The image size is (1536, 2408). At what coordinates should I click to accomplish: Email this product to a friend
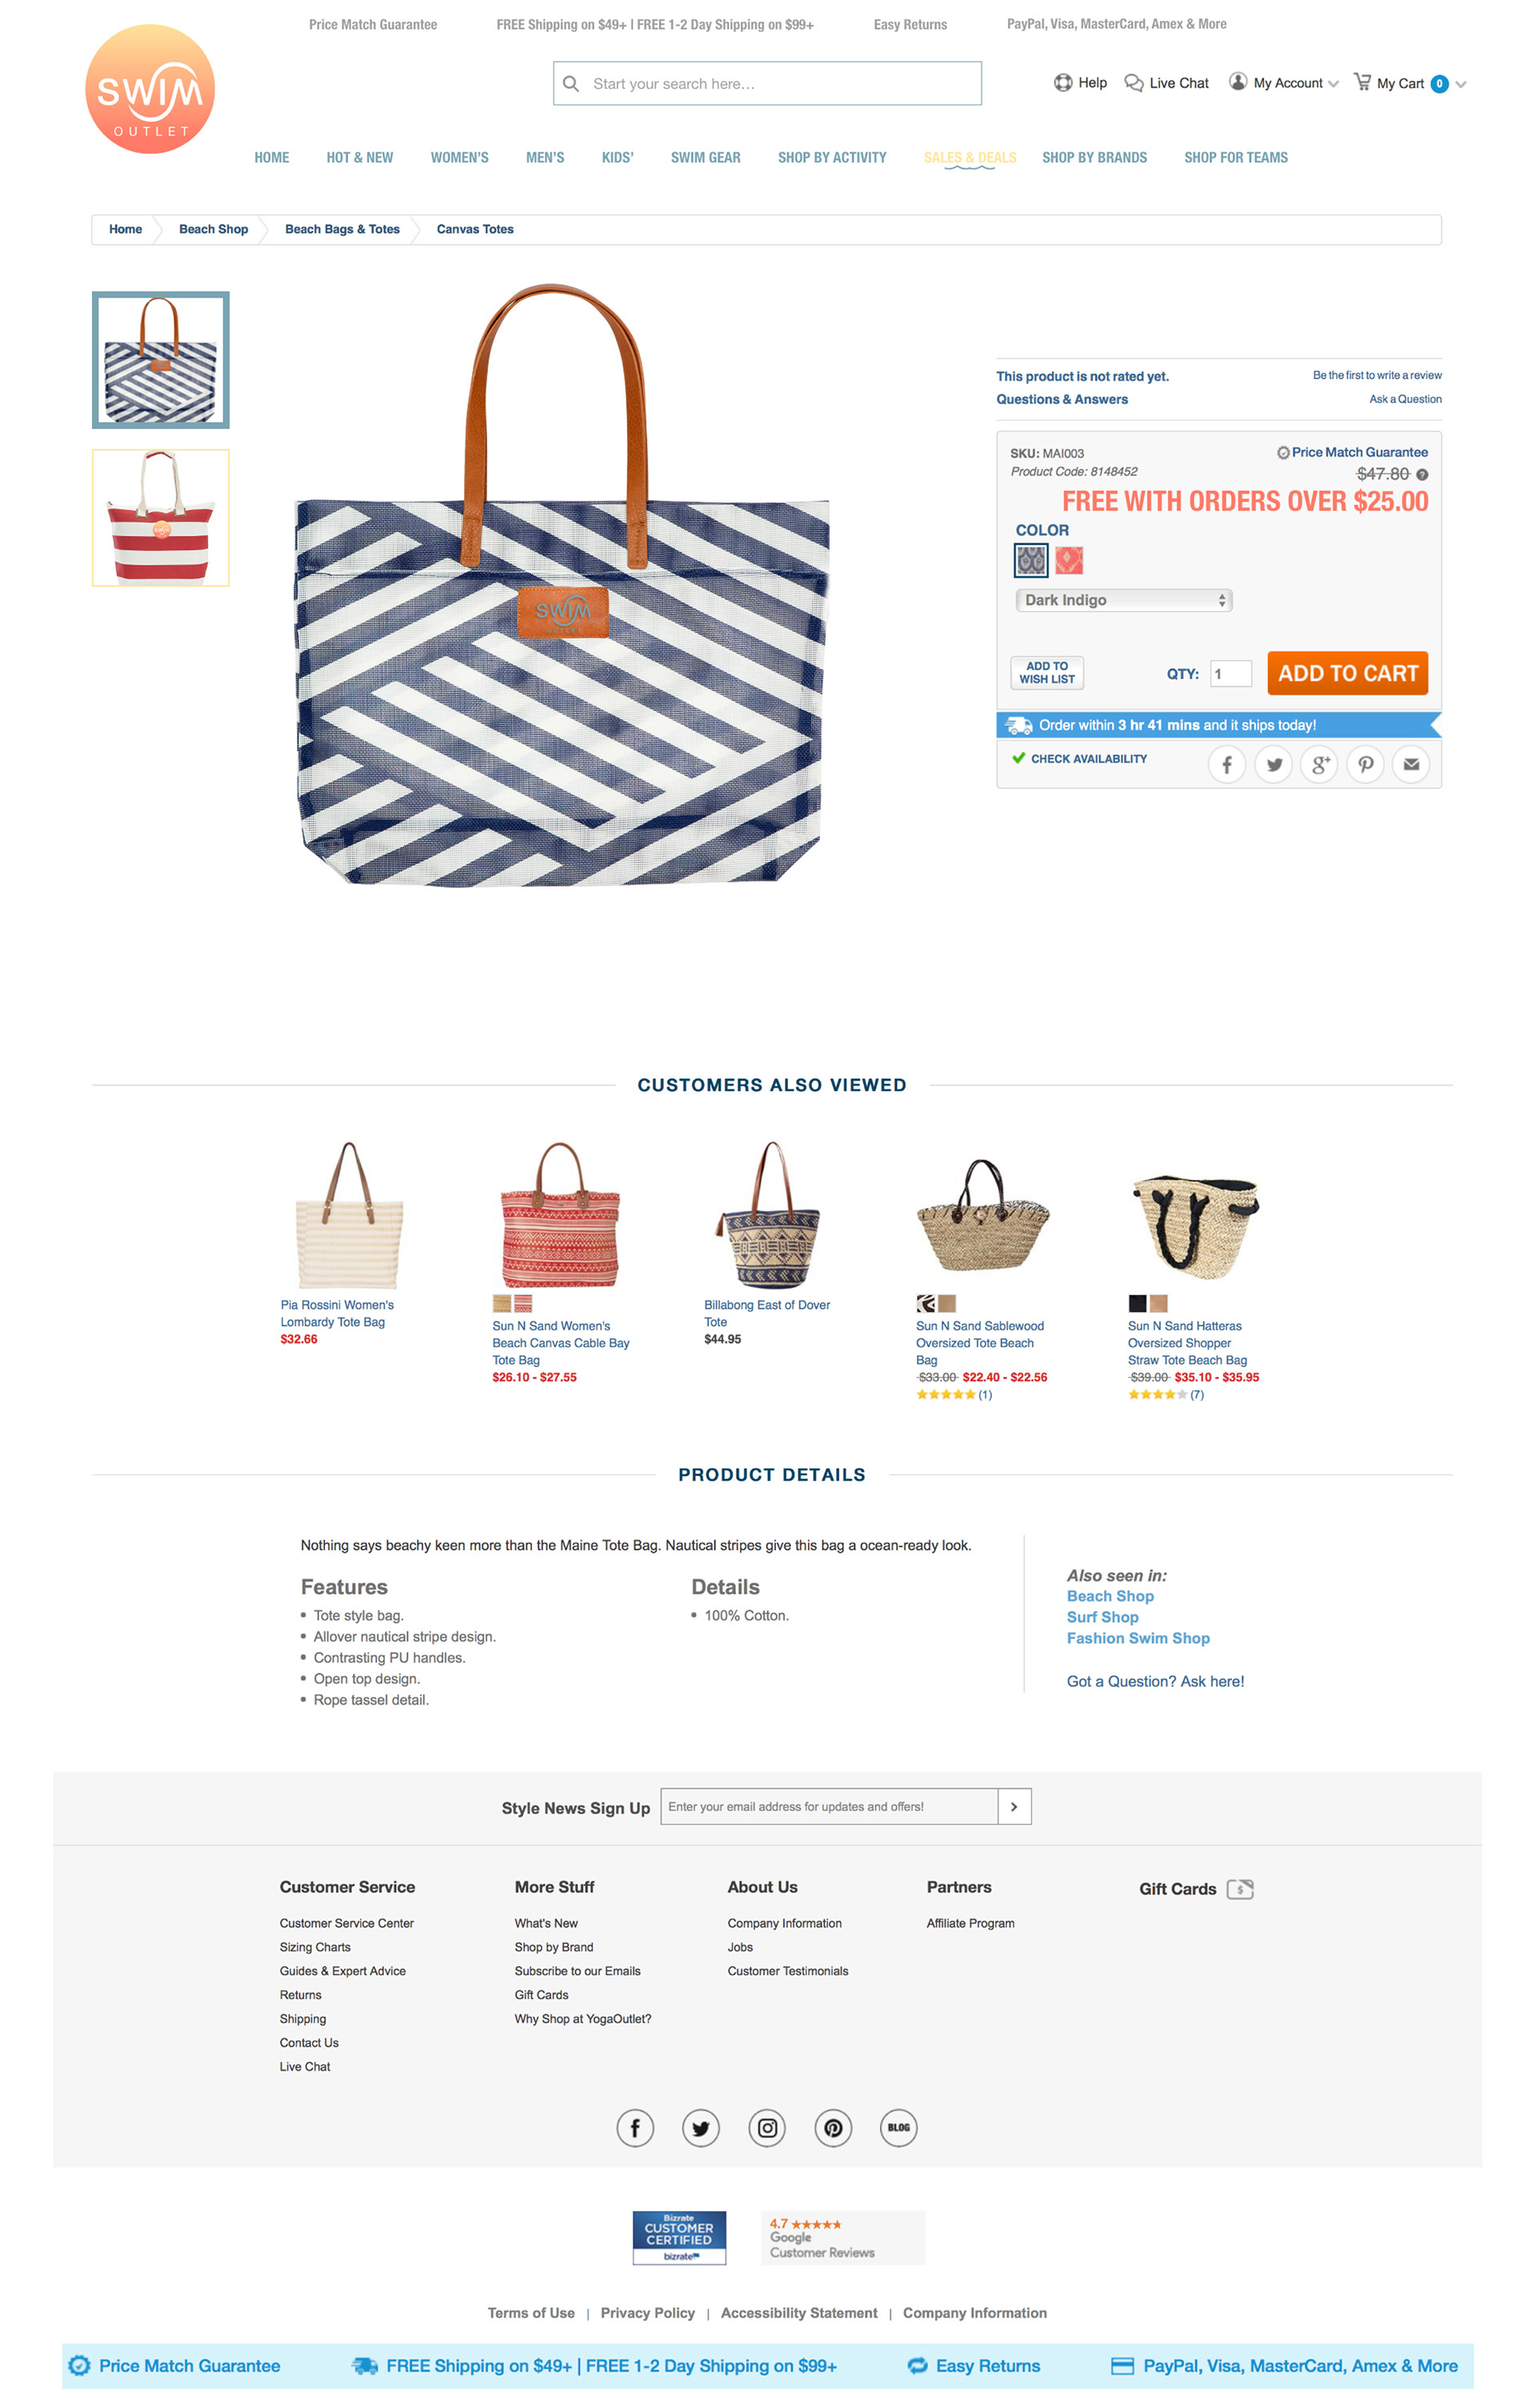tap(1411, 765)
